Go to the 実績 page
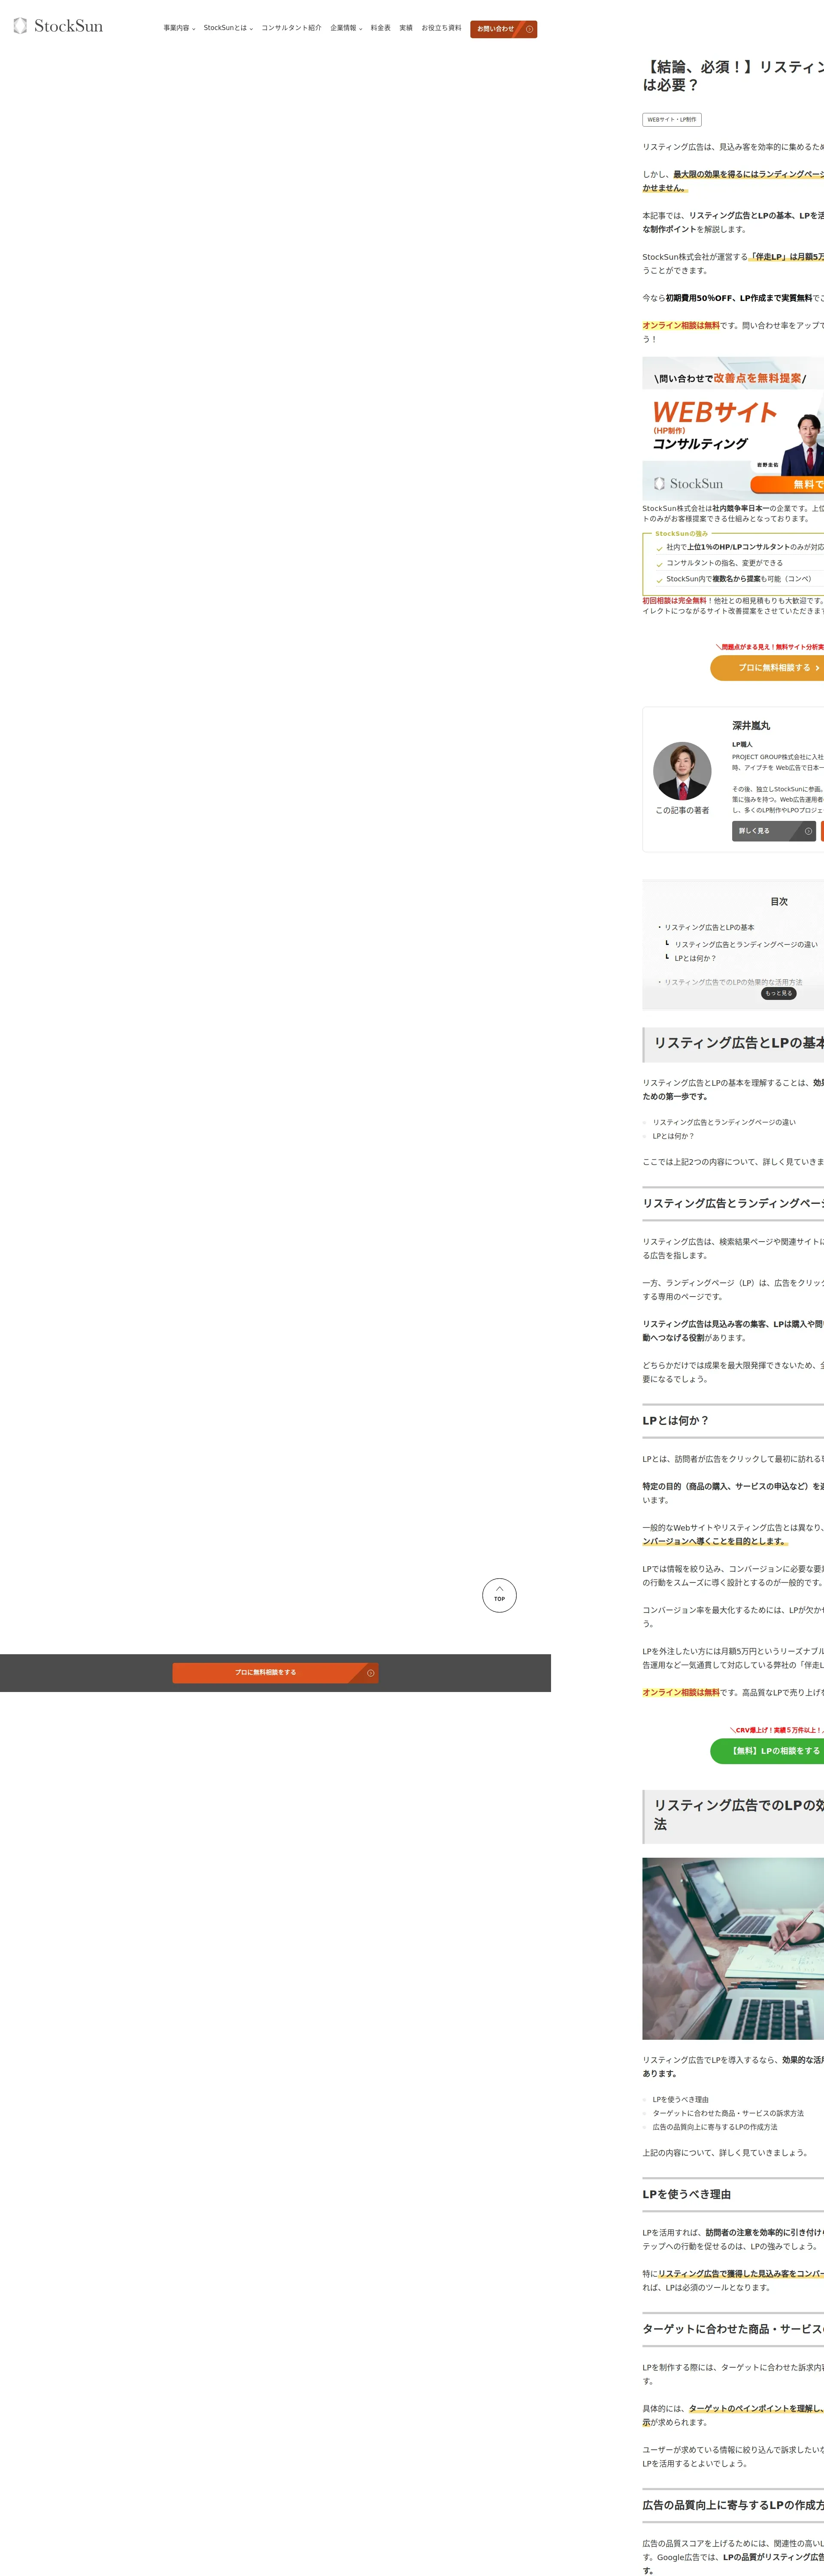Screen dimensions: 824x2576 pyautogui.click(x=406, y=28)
